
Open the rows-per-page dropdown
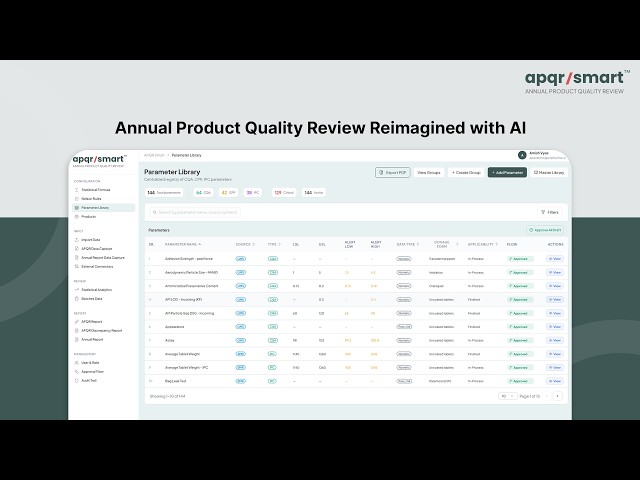508,396
